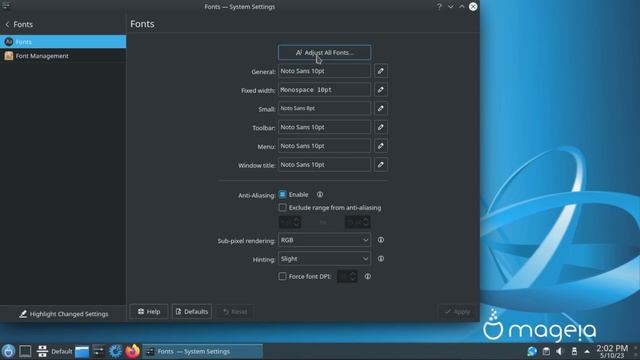Open the volume icon in system tray

click(x=560, y=351)
